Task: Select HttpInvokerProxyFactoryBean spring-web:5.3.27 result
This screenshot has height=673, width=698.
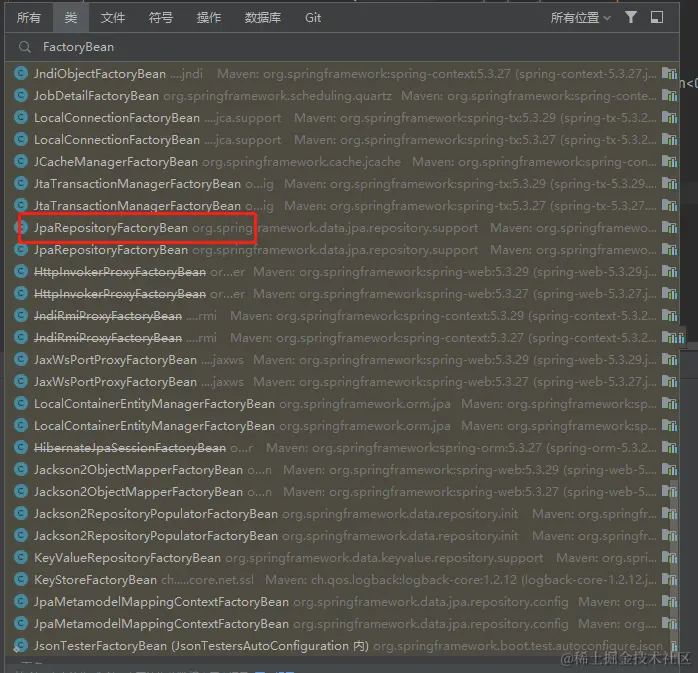Action: (342, 294)
